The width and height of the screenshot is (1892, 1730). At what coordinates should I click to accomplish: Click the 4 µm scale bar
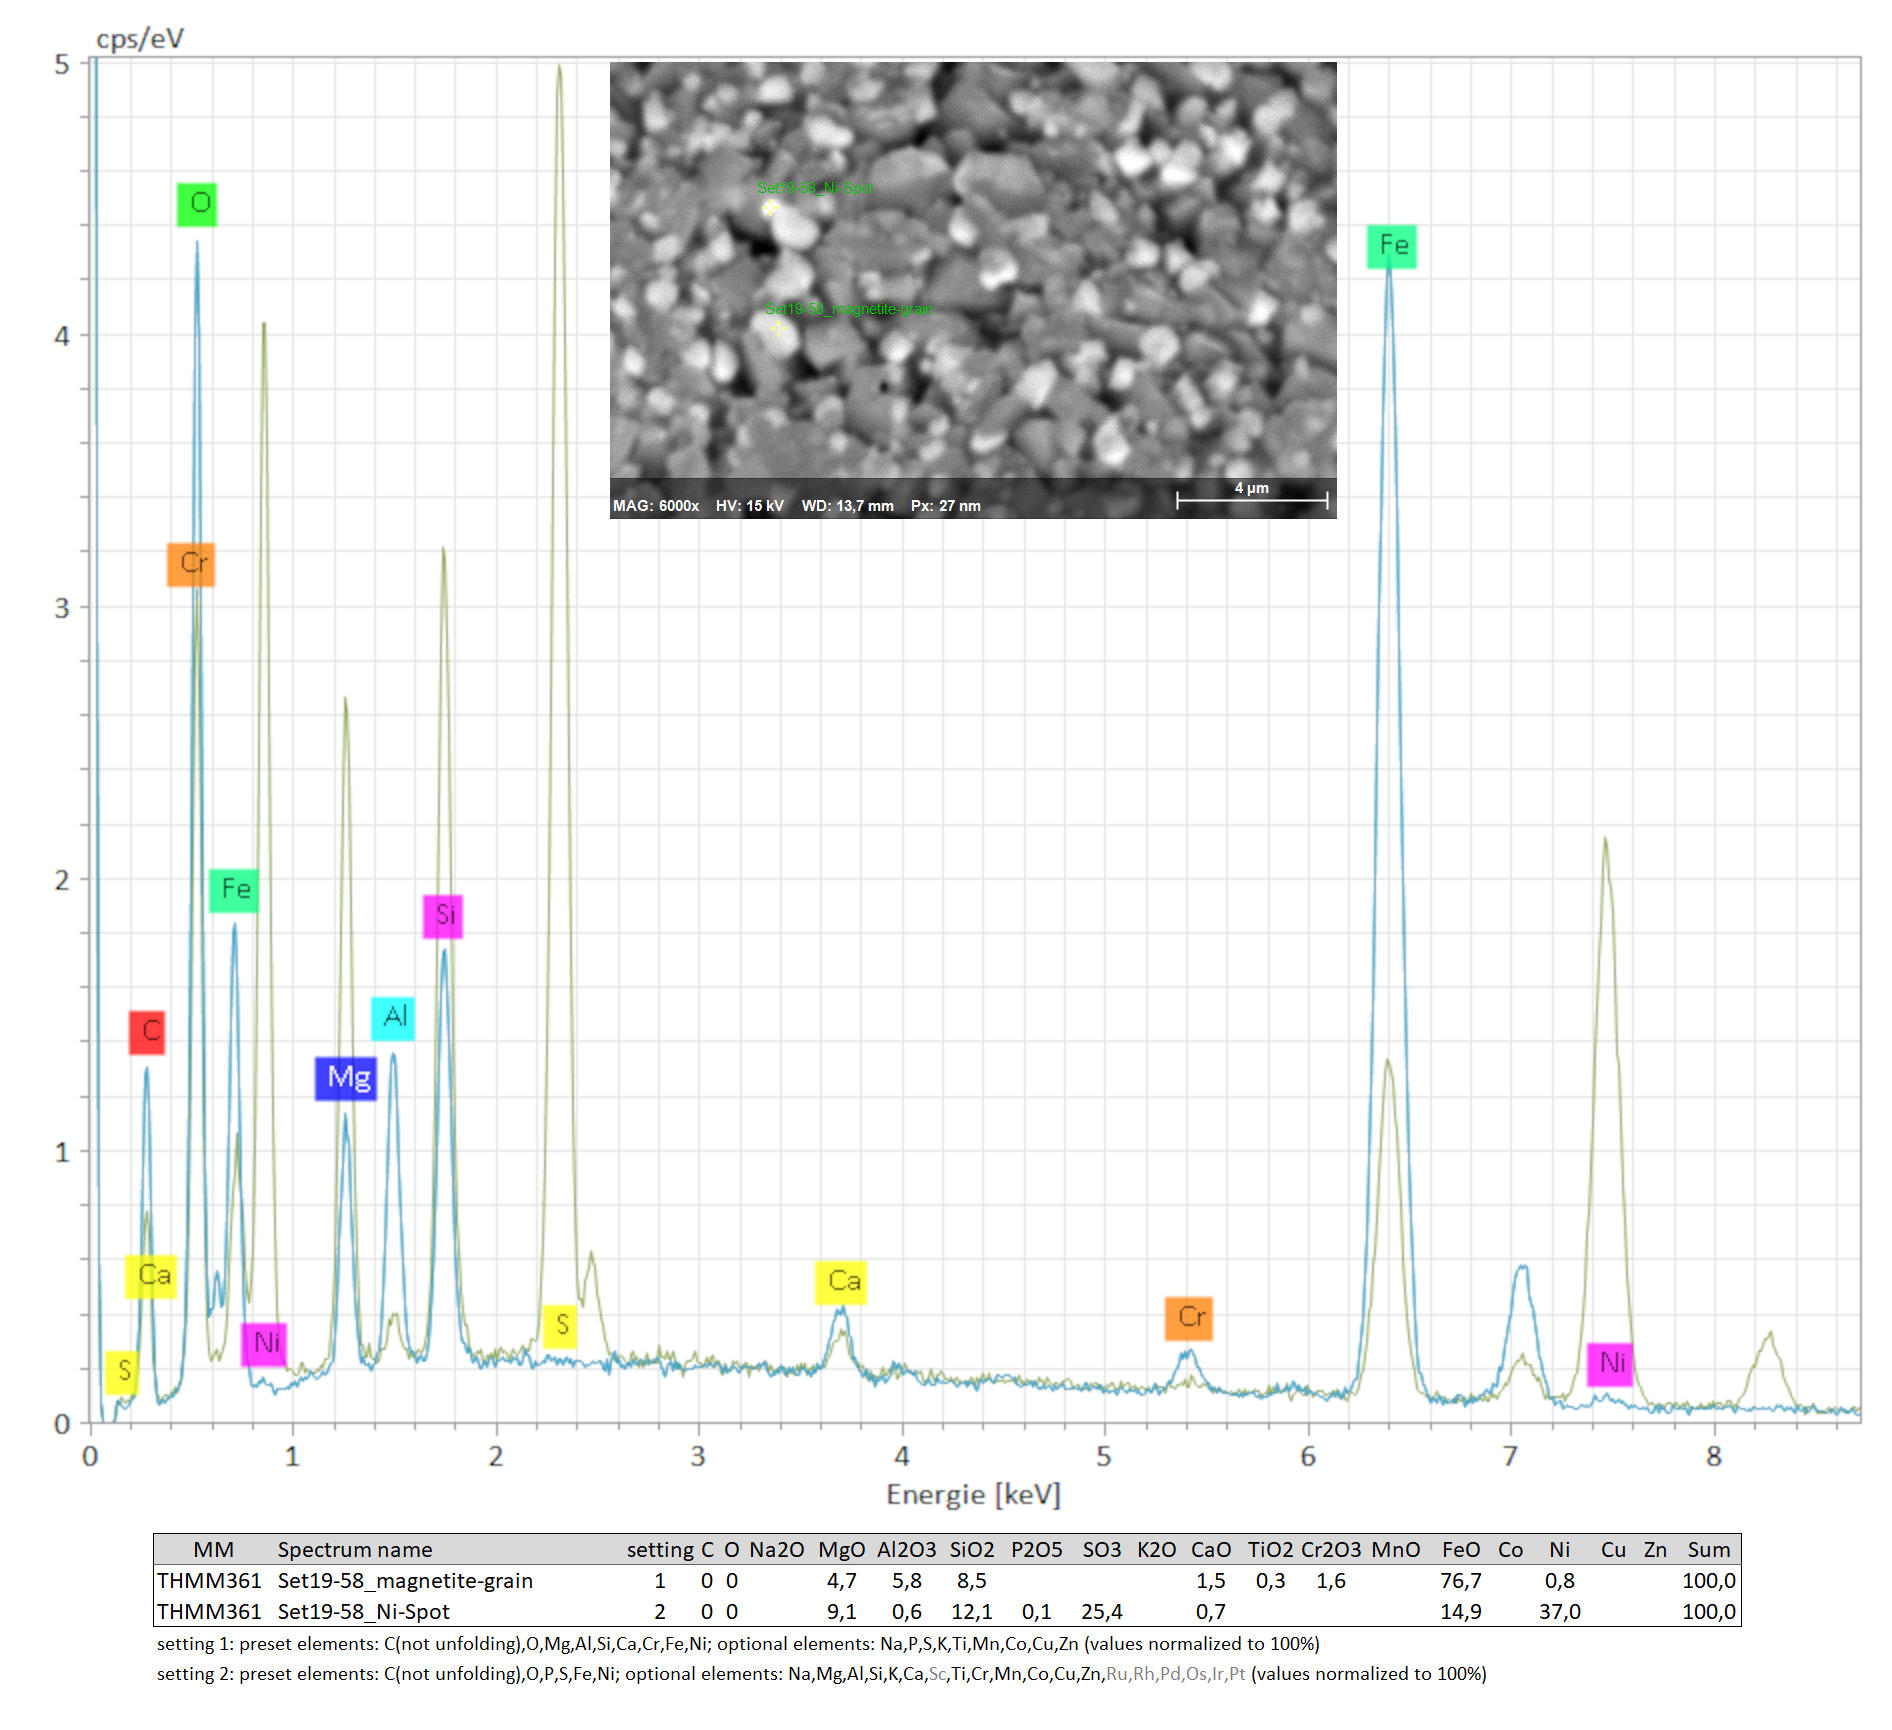(x=1251, y=498)
